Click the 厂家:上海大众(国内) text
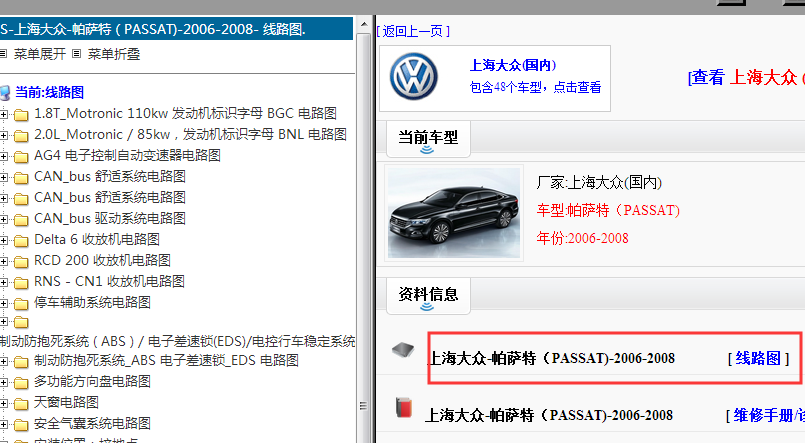The image size is (805, 443). (599, 182)
